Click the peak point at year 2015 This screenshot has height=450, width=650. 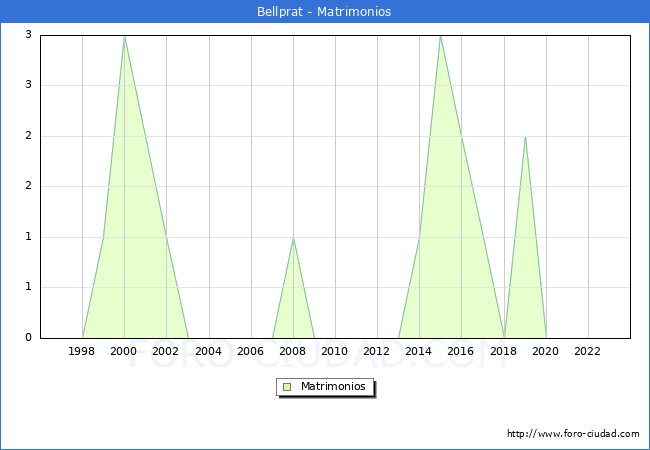click(x=440, y=37)
